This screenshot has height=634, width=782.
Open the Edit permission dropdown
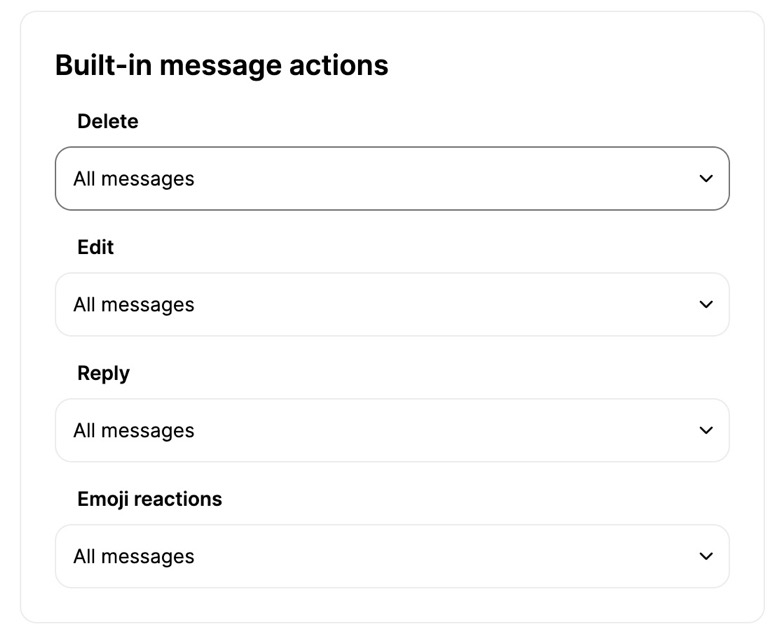pyautogui.click(x=391, y=305)
